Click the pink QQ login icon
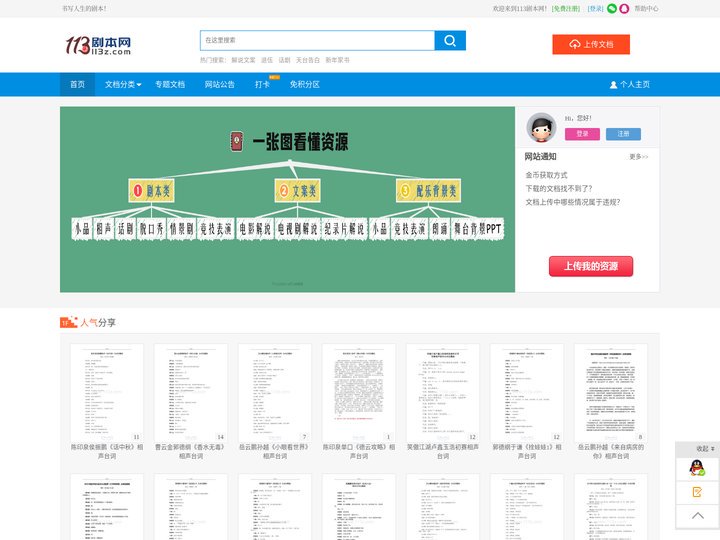This screenshot has height=540, width=720. 624,9
